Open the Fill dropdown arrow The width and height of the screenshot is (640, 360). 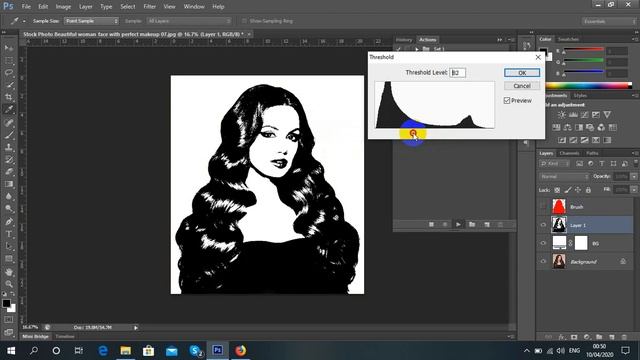tap(634, 190)
